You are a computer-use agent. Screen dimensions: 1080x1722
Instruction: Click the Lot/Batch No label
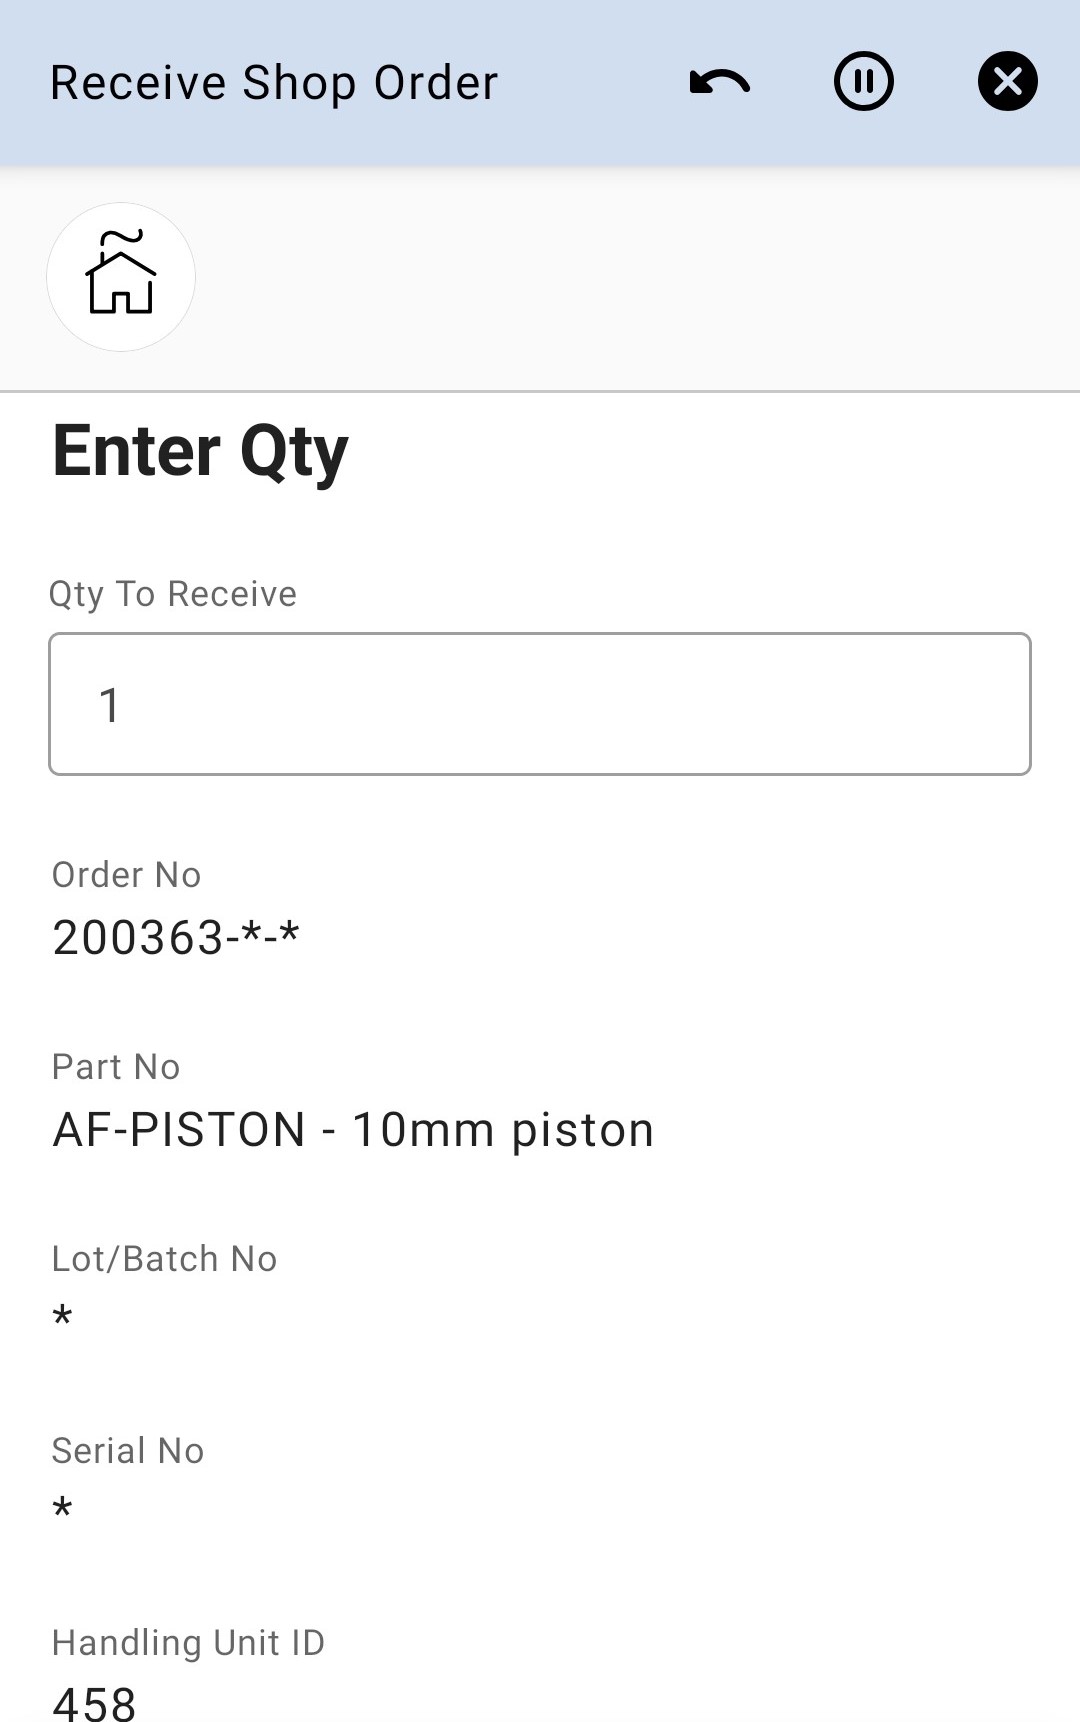[165, 1259]
